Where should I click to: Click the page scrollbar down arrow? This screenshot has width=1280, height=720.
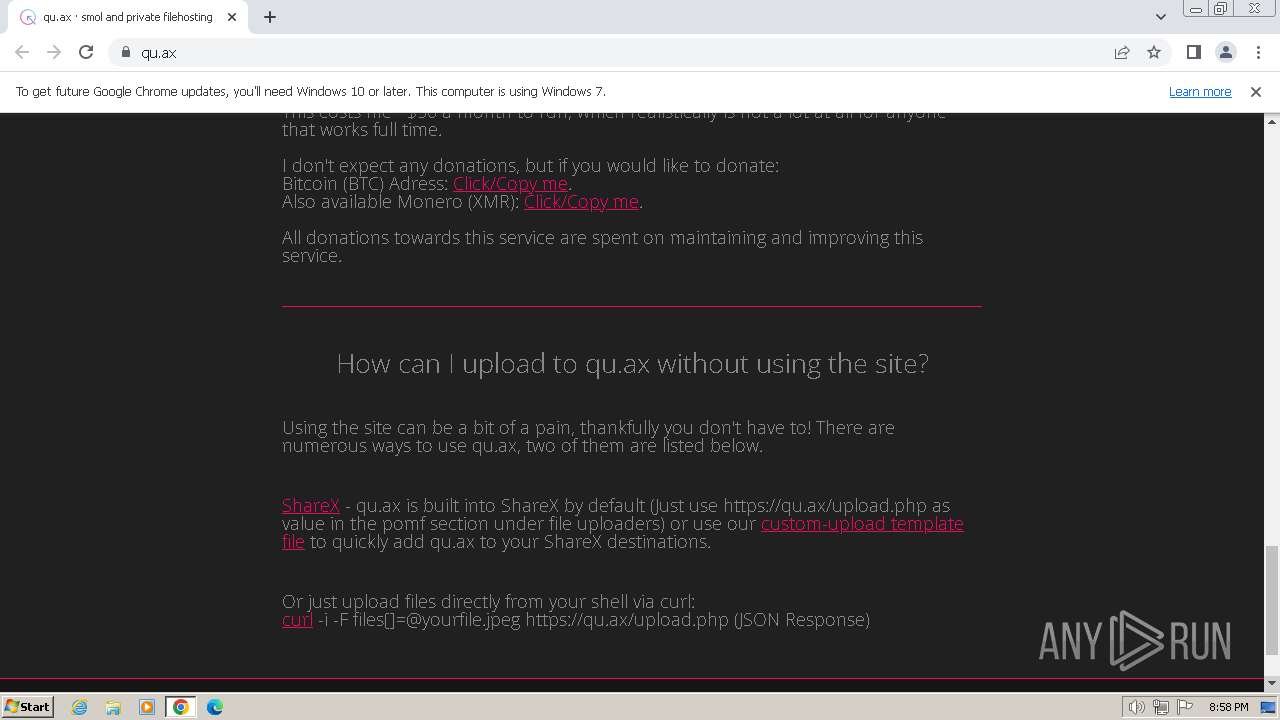(x=1272, y=682)
